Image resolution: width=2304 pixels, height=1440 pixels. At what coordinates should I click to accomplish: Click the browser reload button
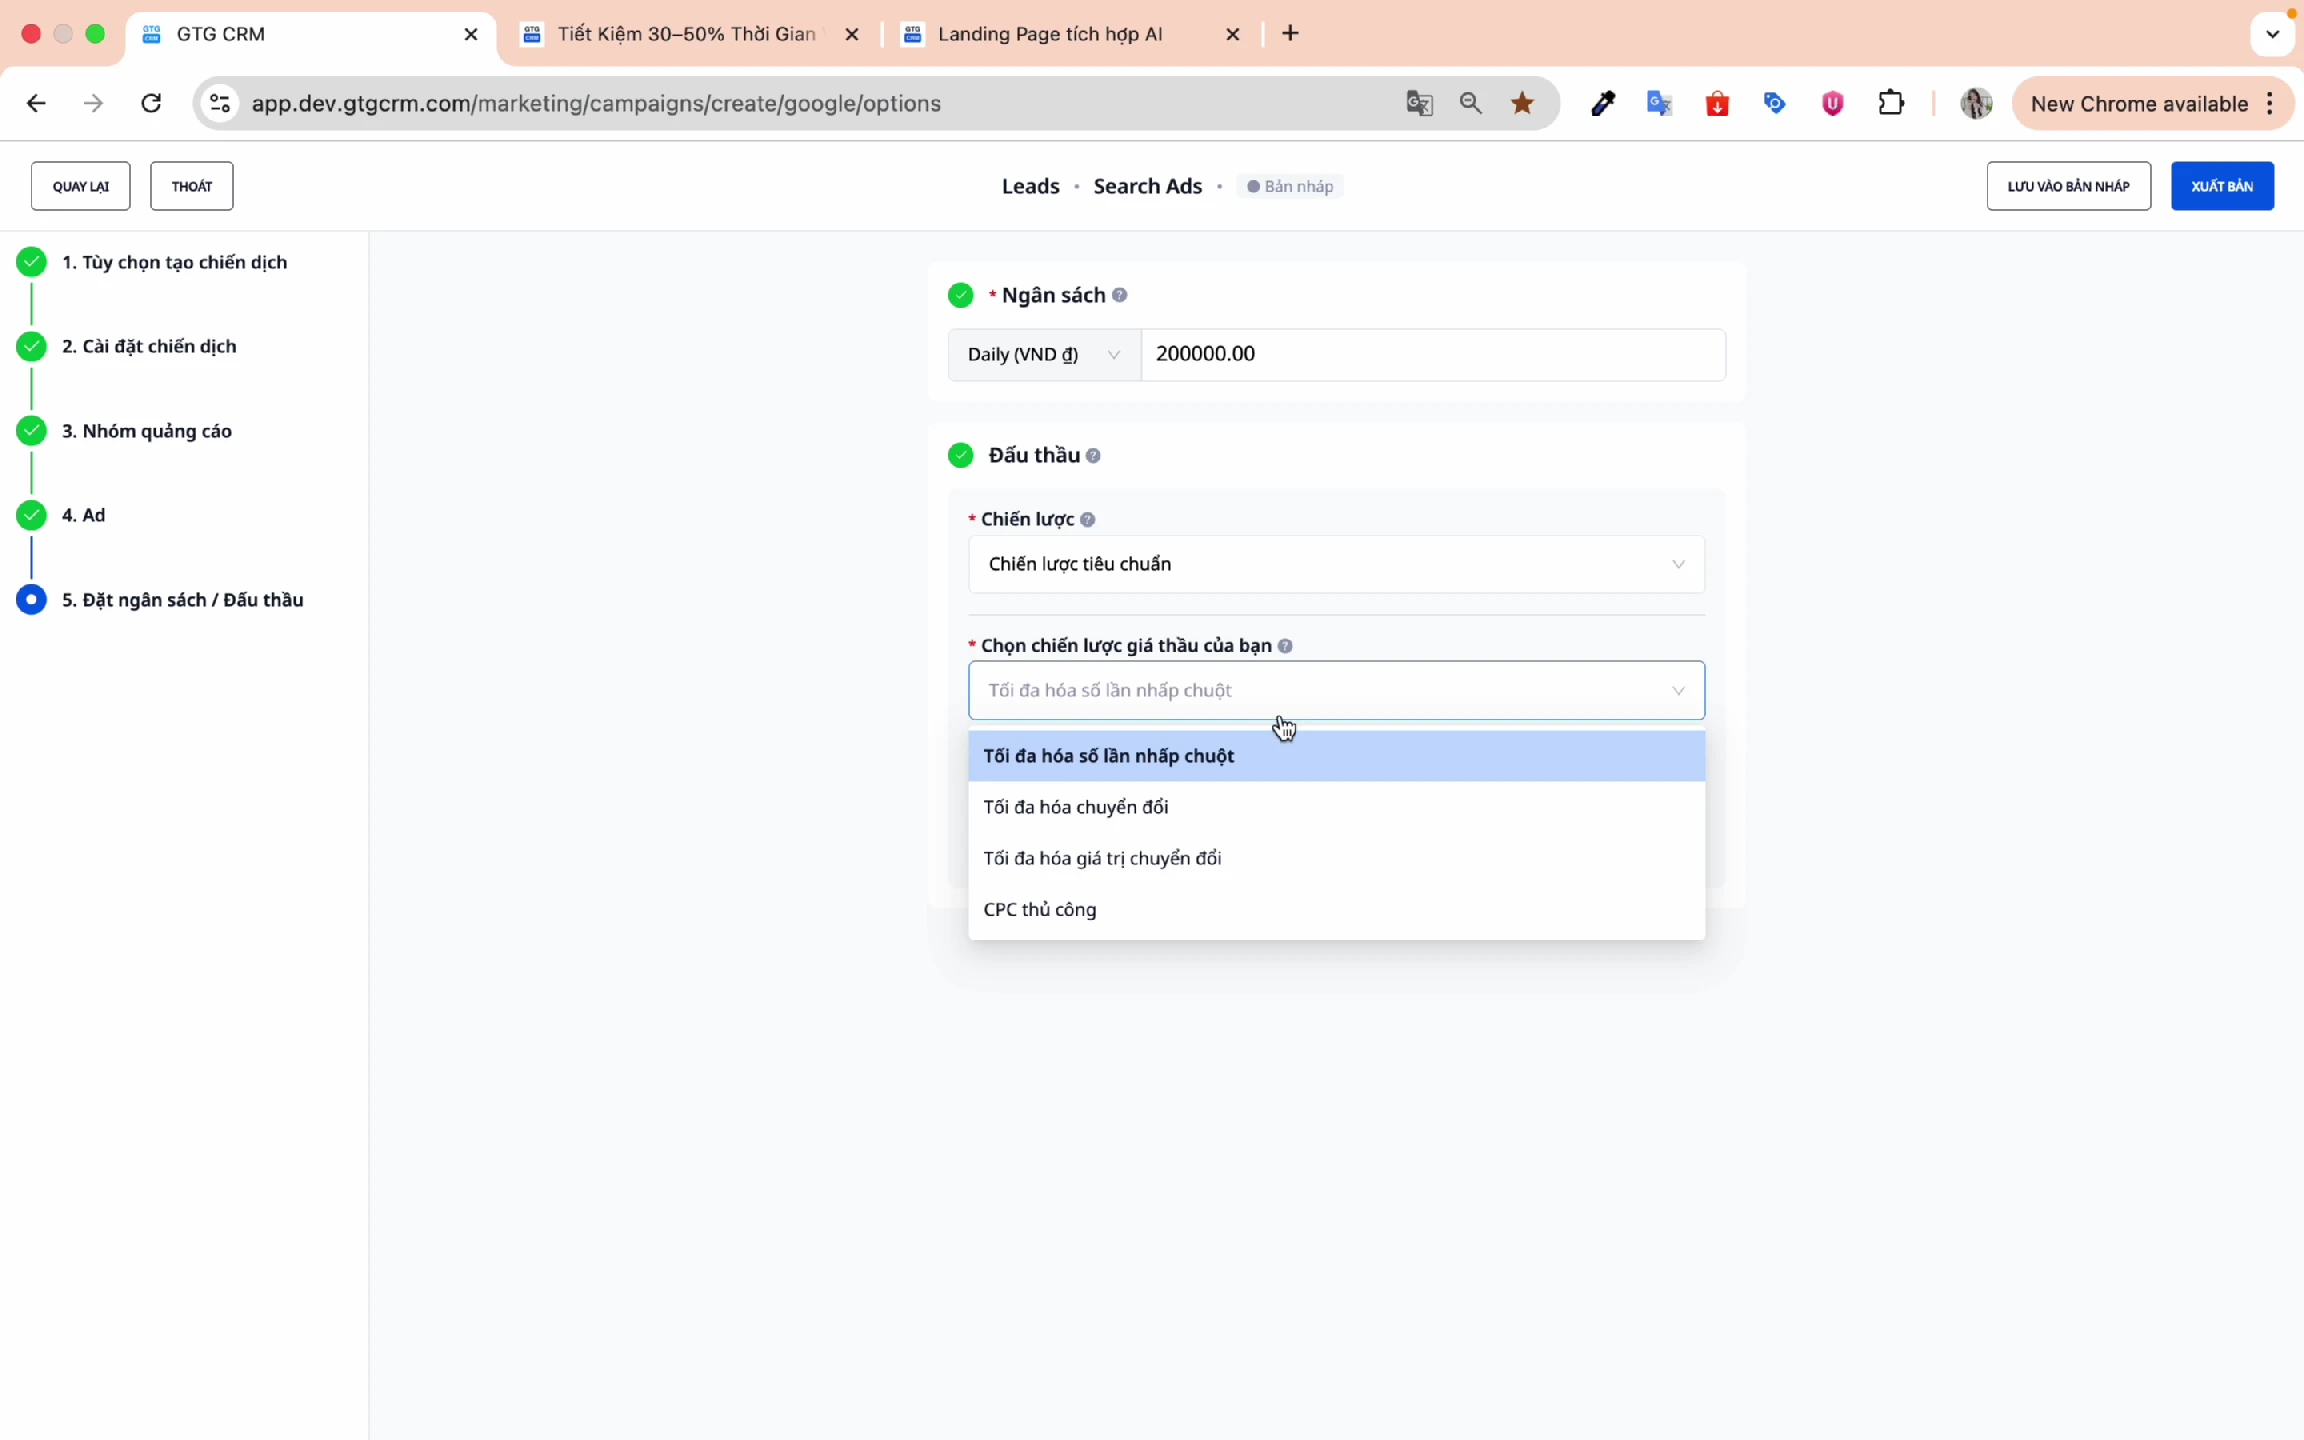[151, 103]
